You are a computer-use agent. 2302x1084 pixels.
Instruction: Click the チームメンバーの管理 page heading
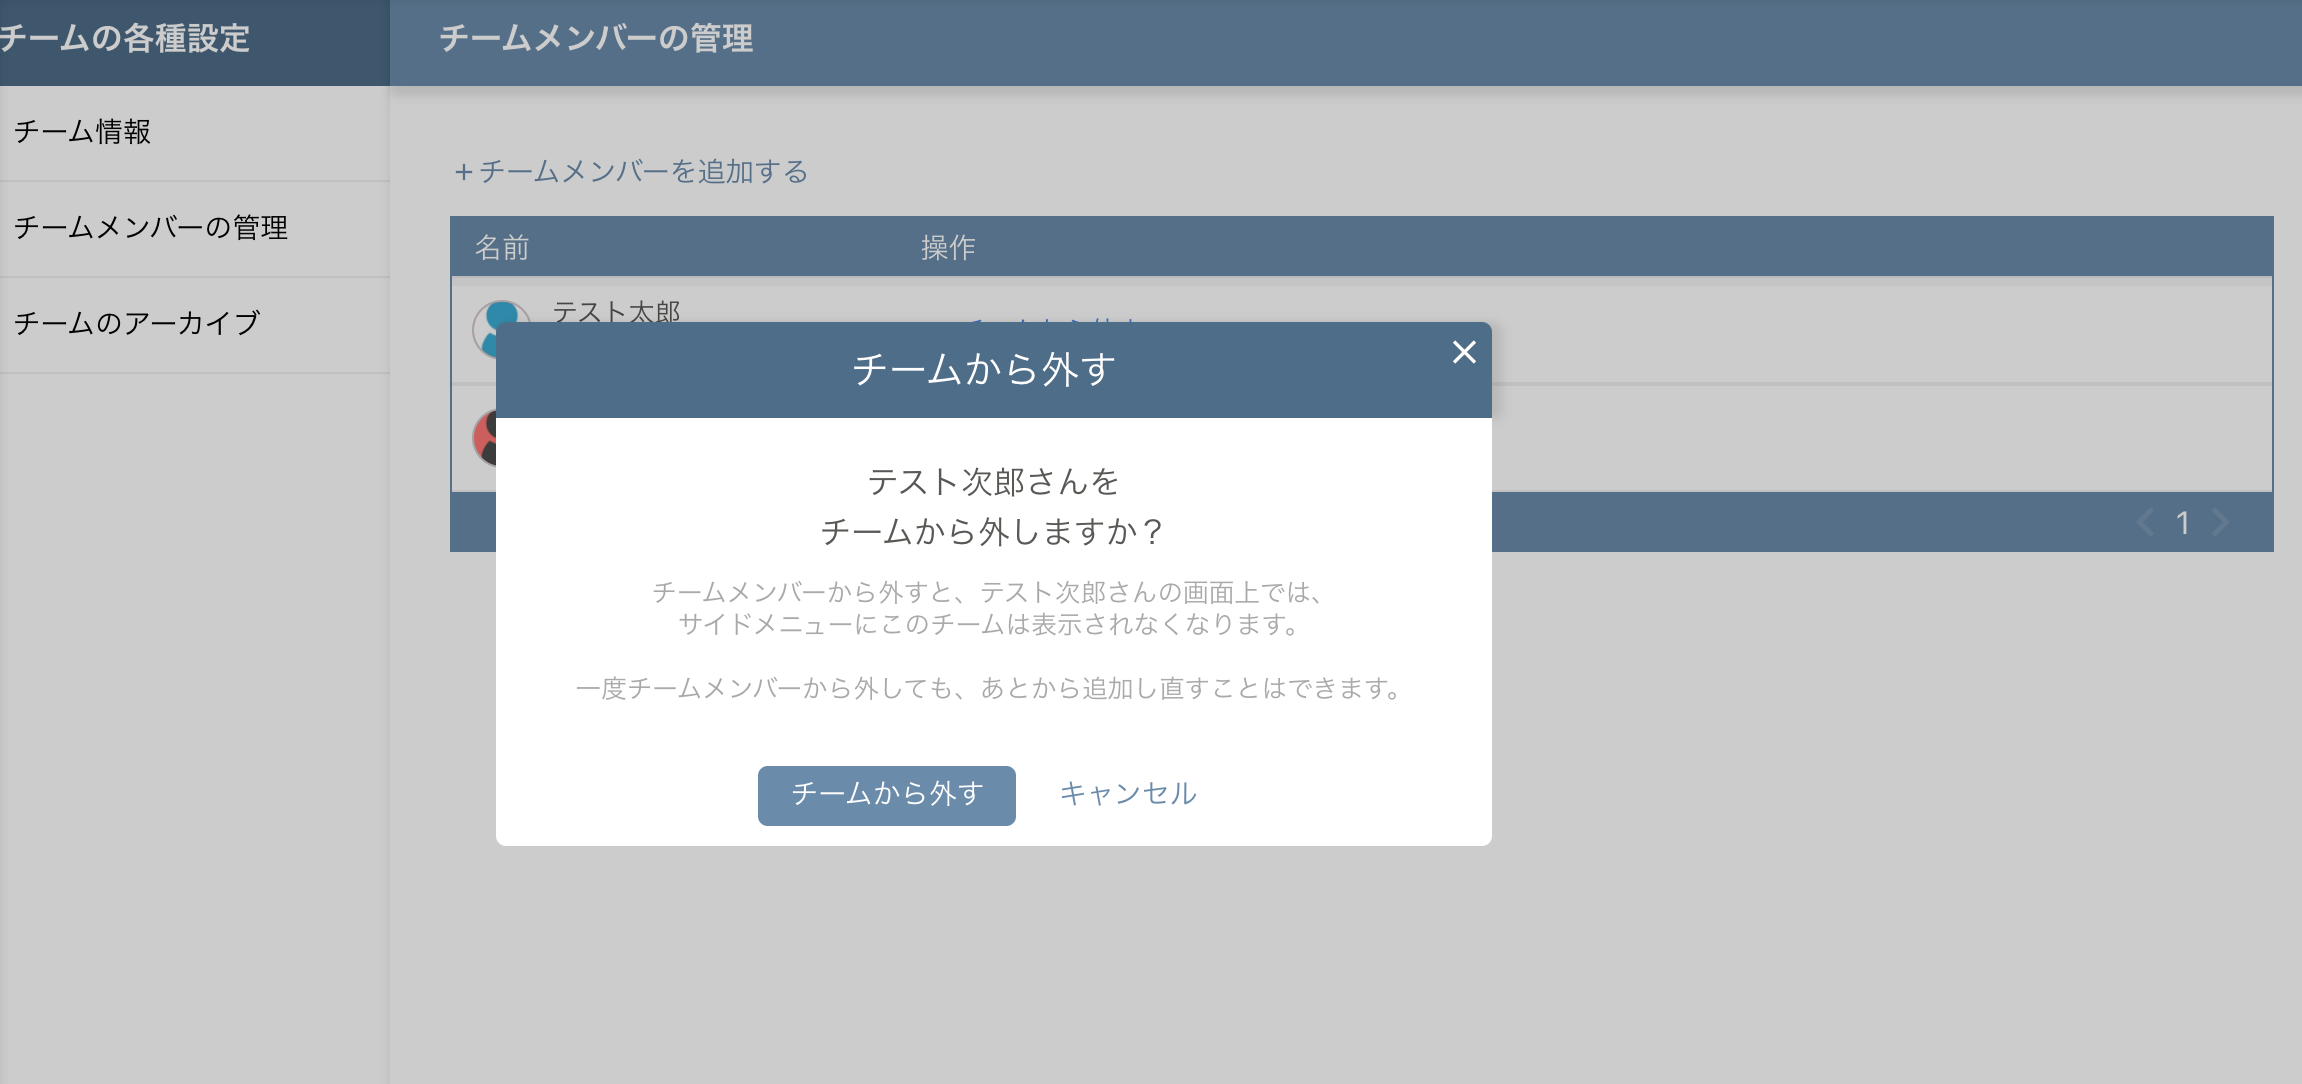tap(596, 39)
